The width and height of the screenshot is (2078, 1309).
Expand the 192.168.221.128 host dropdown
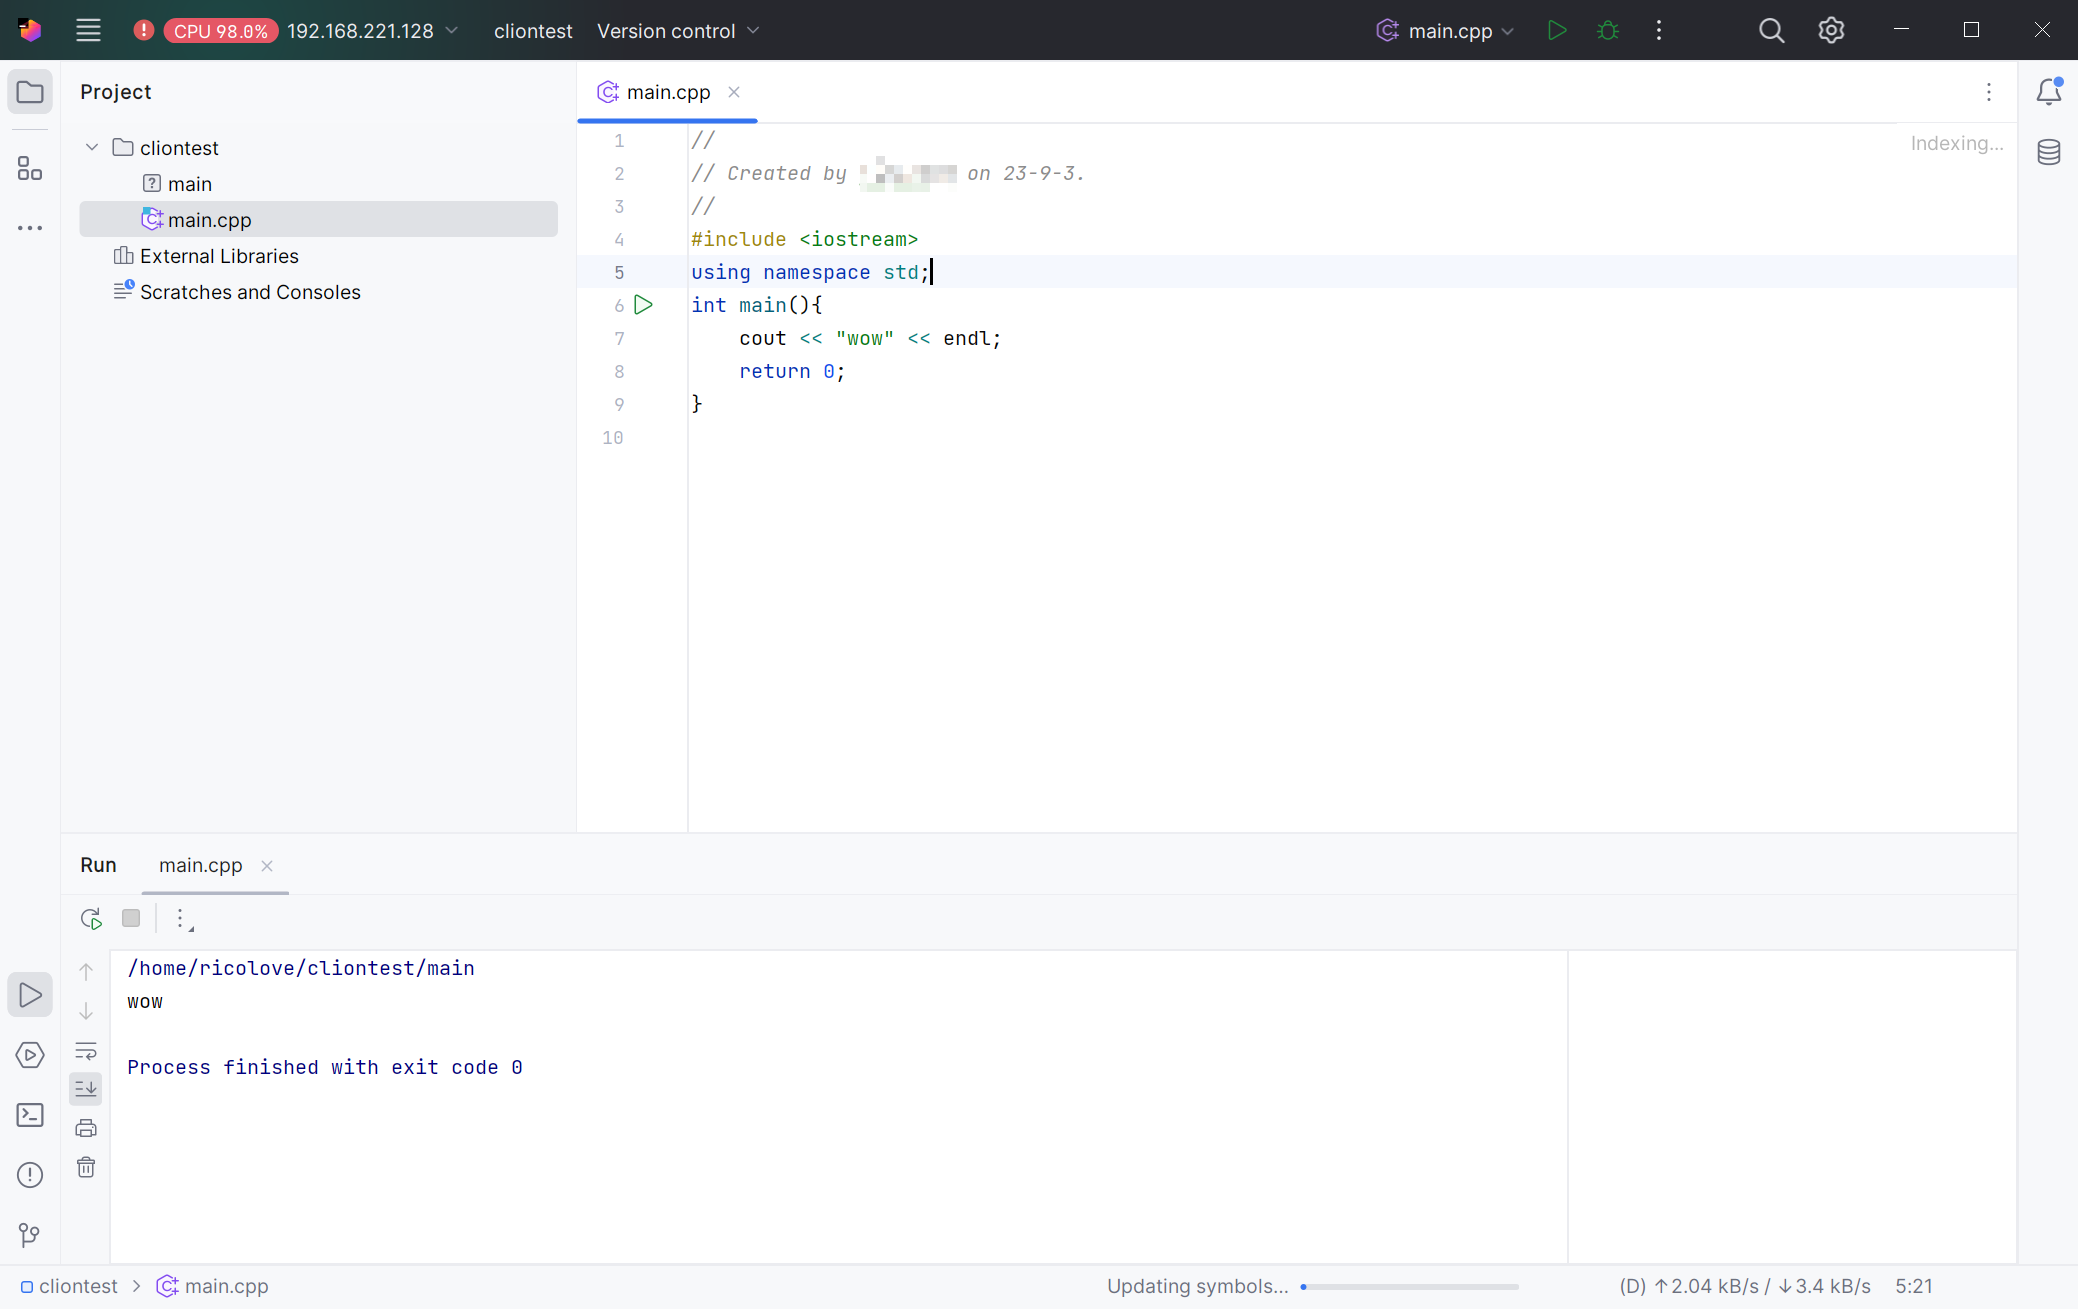372,31
